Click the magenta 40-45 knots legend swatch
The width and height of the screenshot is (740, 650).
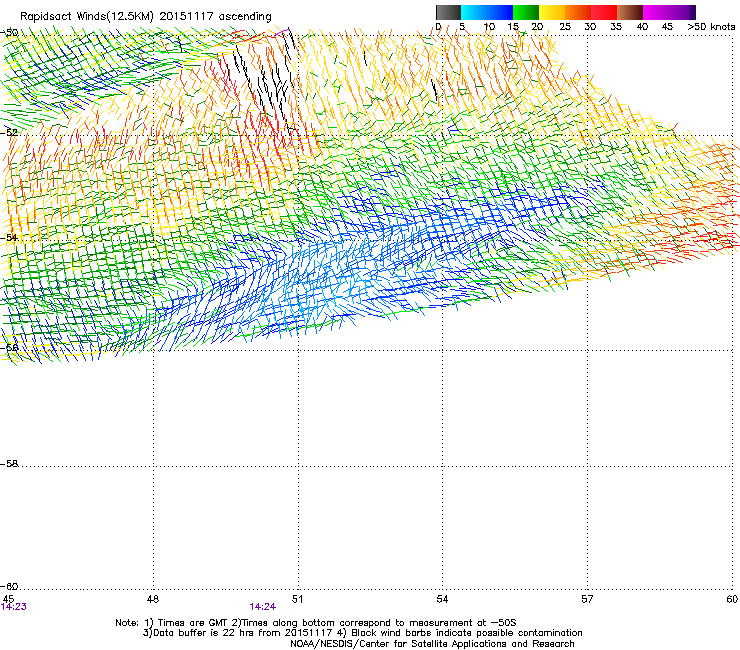point(656,12)
